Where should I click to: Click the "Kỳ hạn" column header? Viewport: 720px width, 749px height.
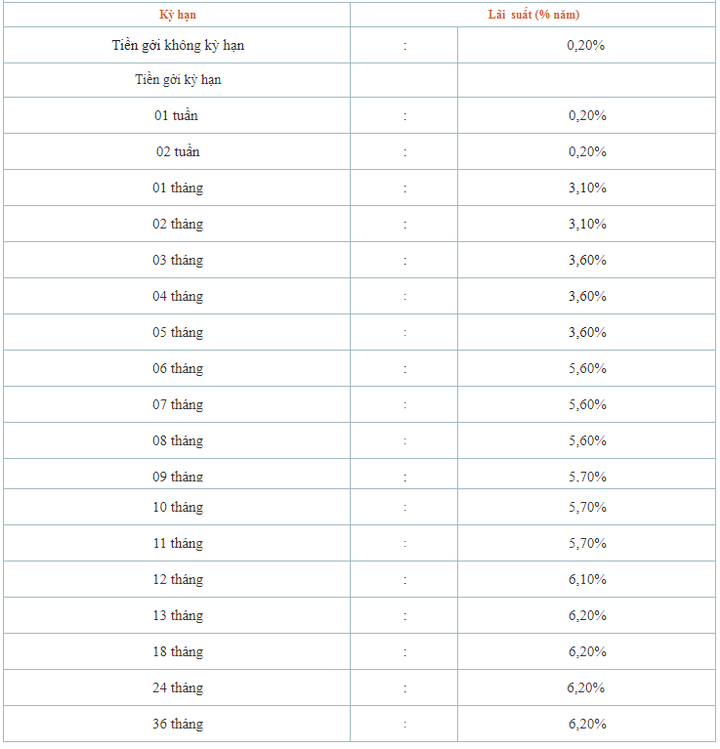(177, 15)
